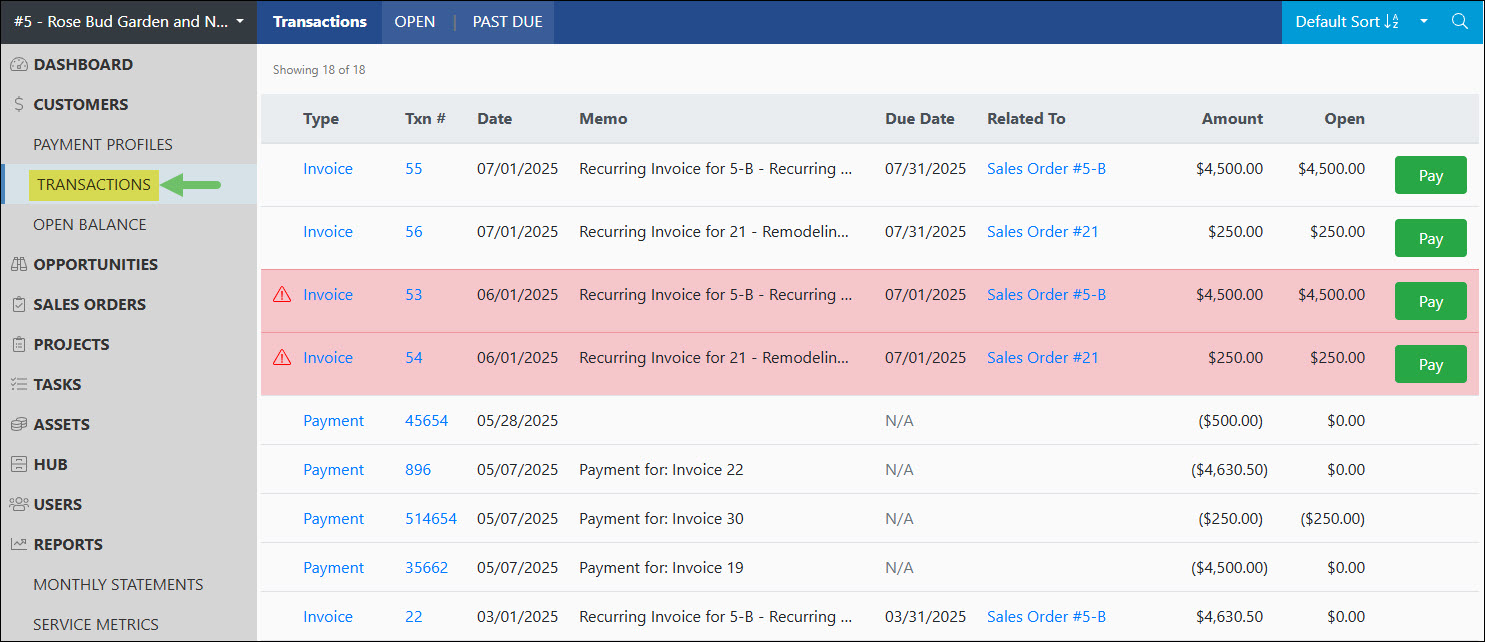This screenshot has width=1485, height=642.
Task: Click the Assets sidebar icon
Action: tap(20, 424)
